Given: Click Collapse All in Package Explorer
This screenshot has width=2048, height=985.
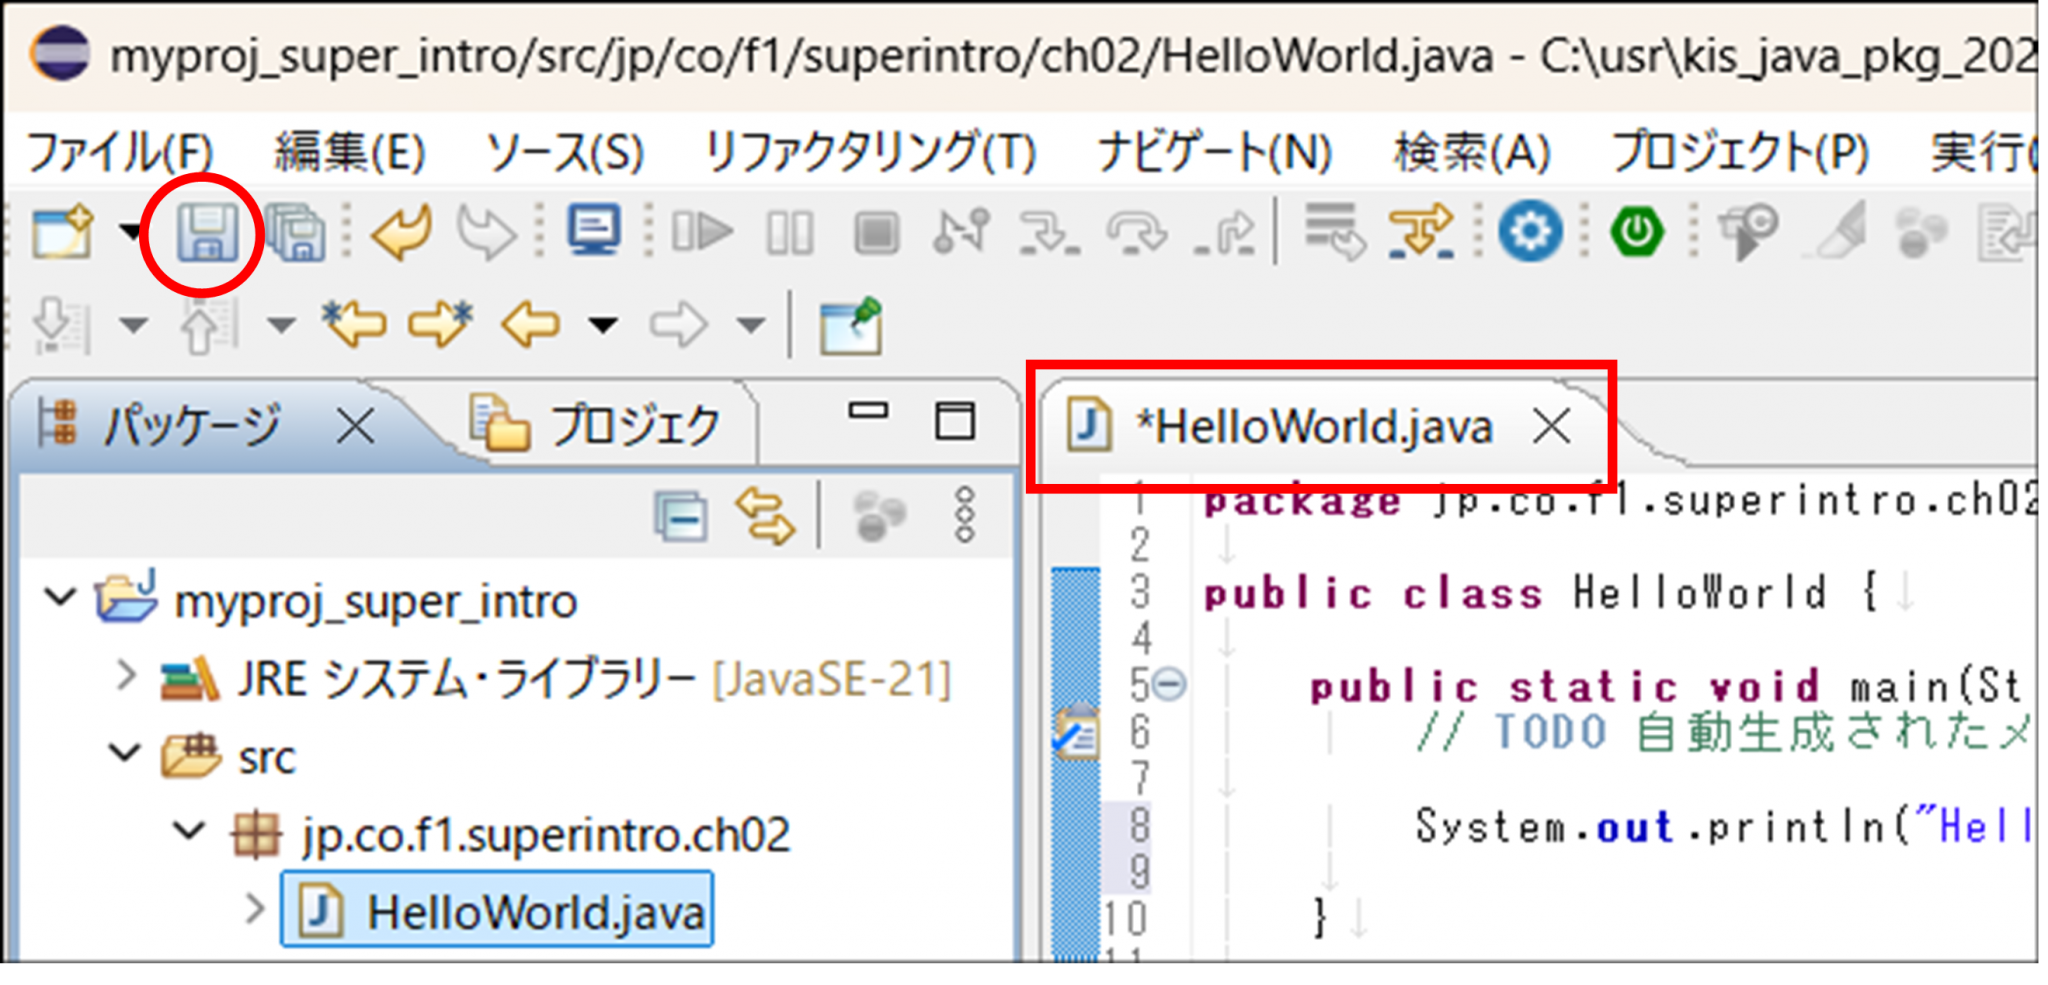Looking at the screenshot, I should 681,517.
